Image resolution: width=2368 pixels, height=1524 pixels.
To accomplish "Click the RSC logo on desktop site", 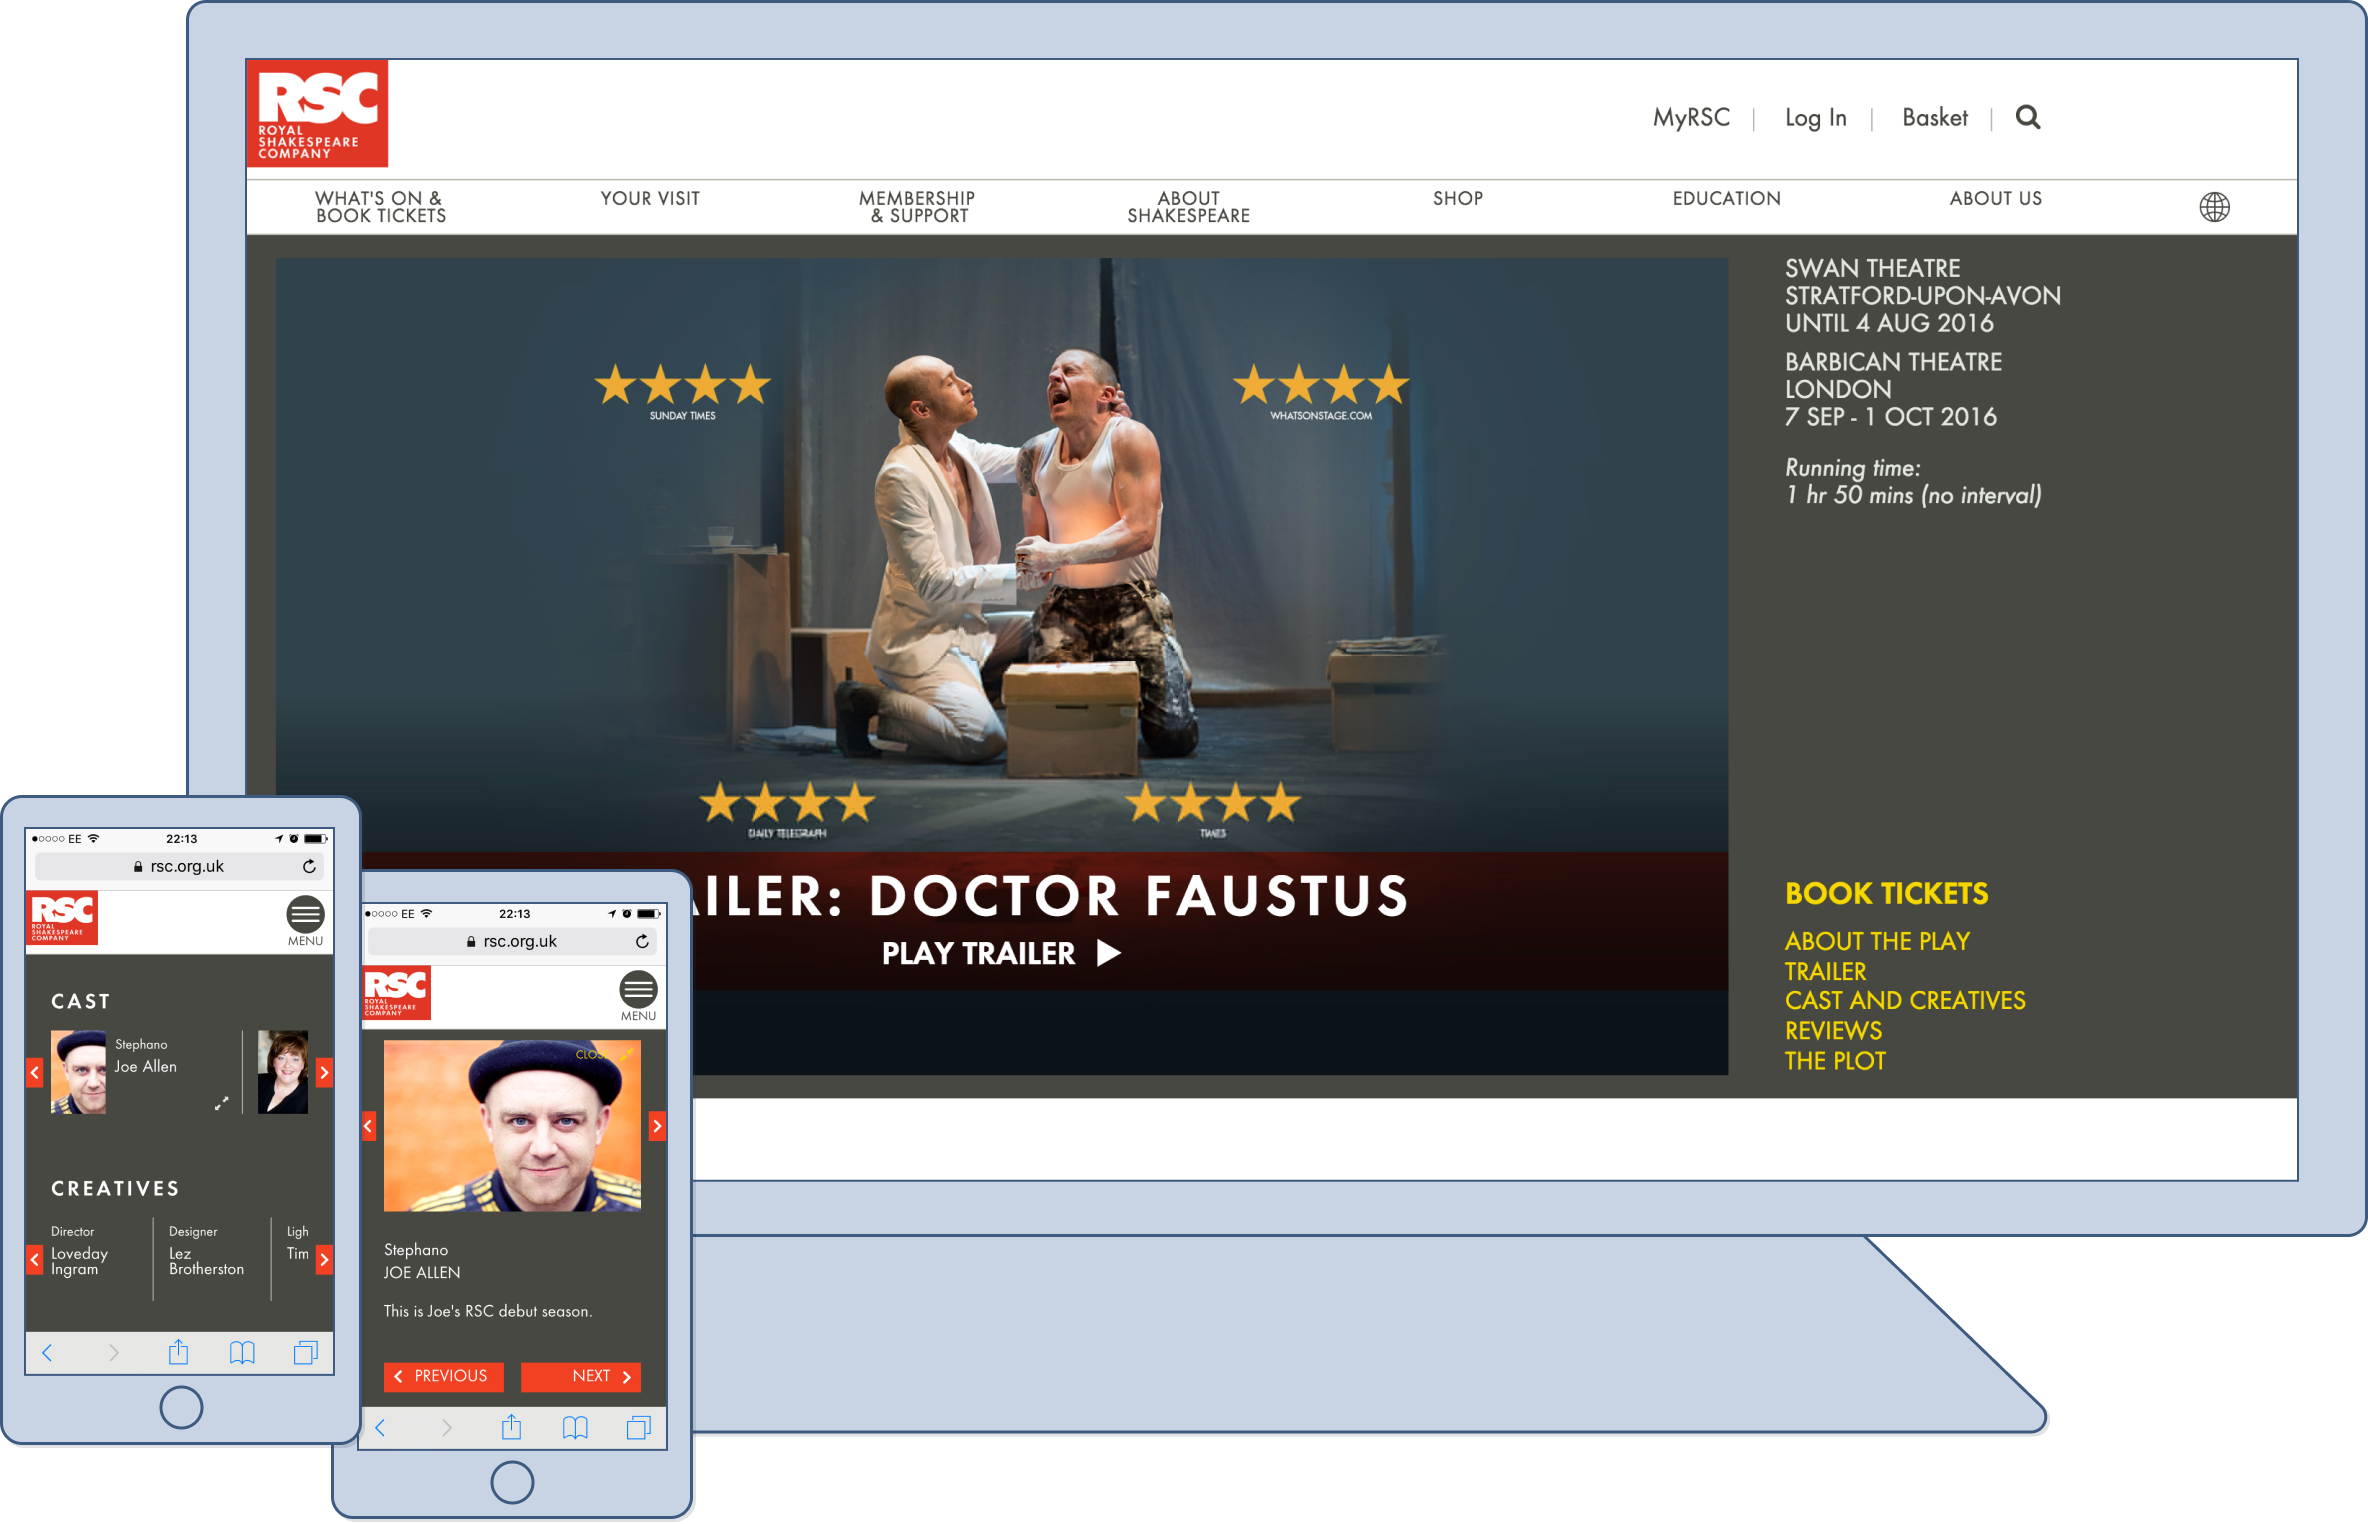I will click(x=317, y=113).
